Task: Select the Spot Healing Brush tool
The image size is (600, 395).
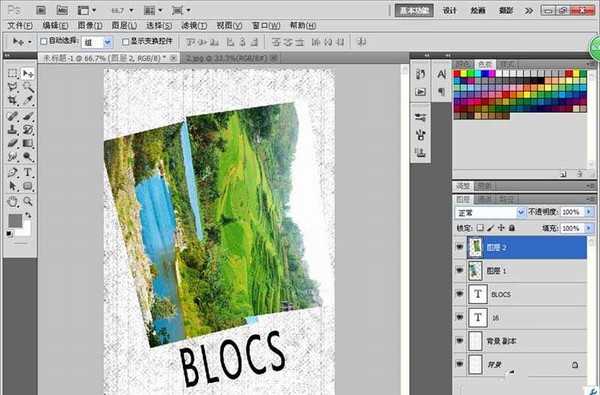Action: (x=13, y=116)
